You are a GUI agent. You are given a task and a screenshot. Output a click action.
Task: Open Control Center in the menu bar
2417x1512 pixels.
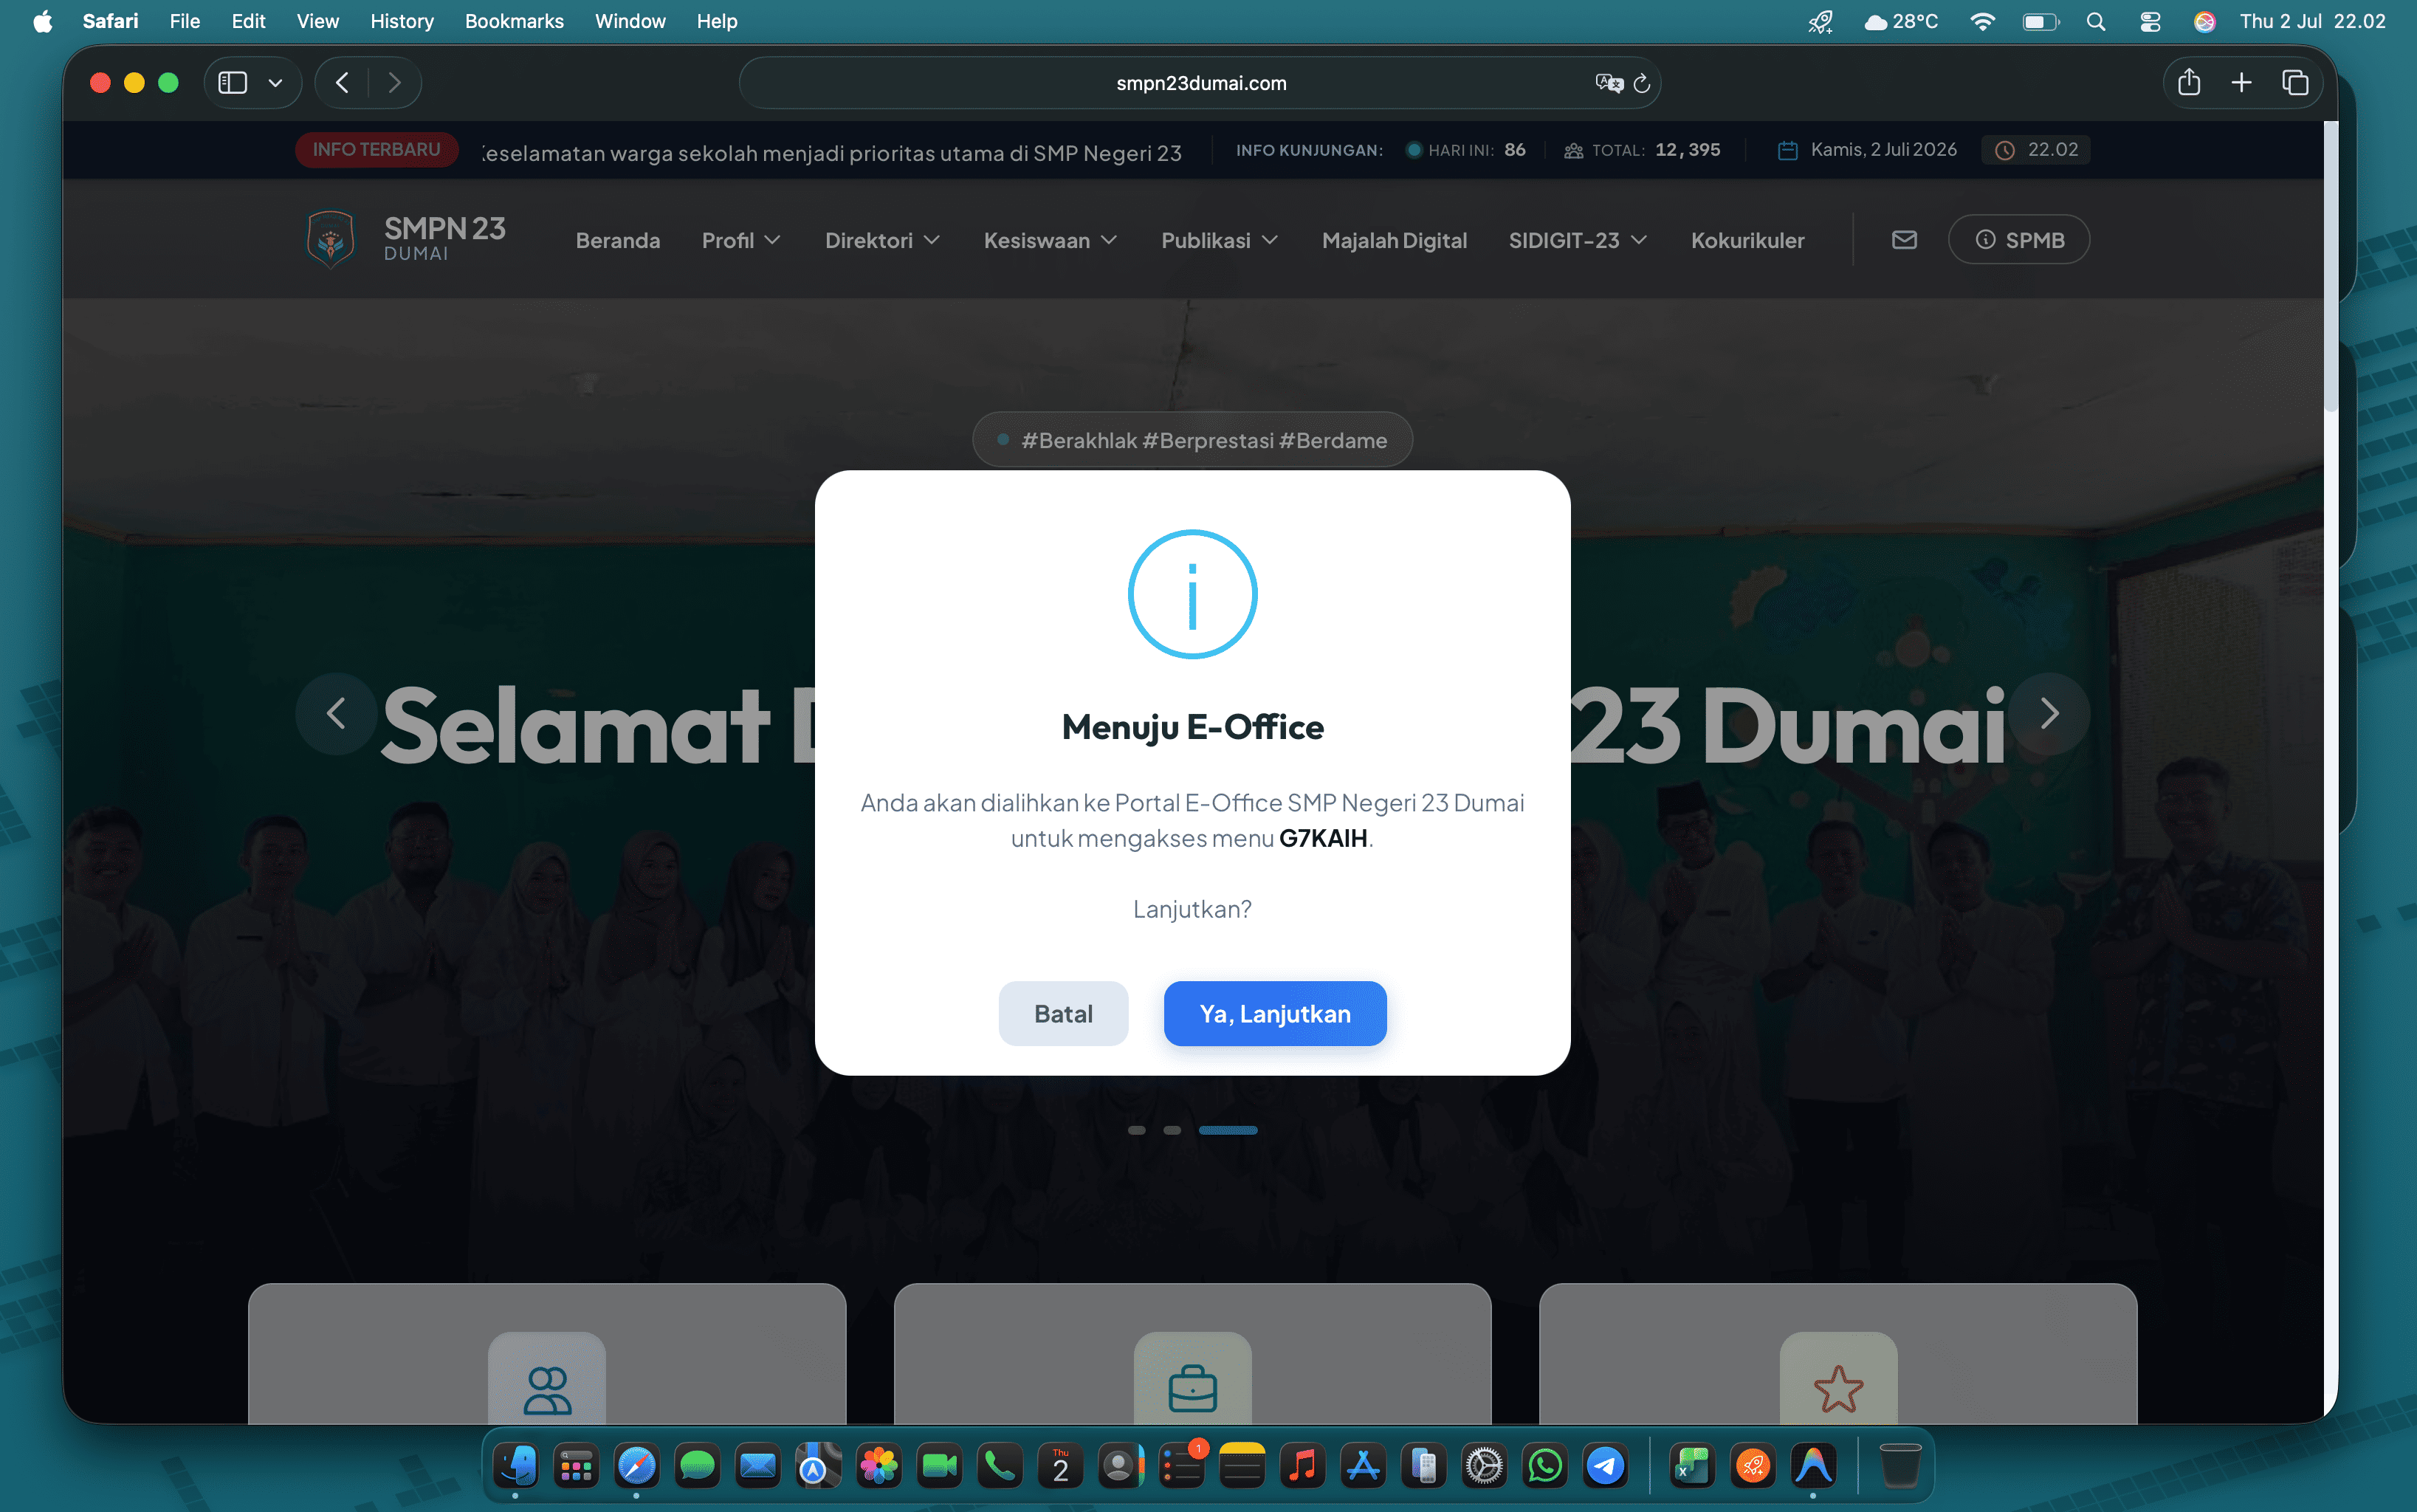[2150, 21]
